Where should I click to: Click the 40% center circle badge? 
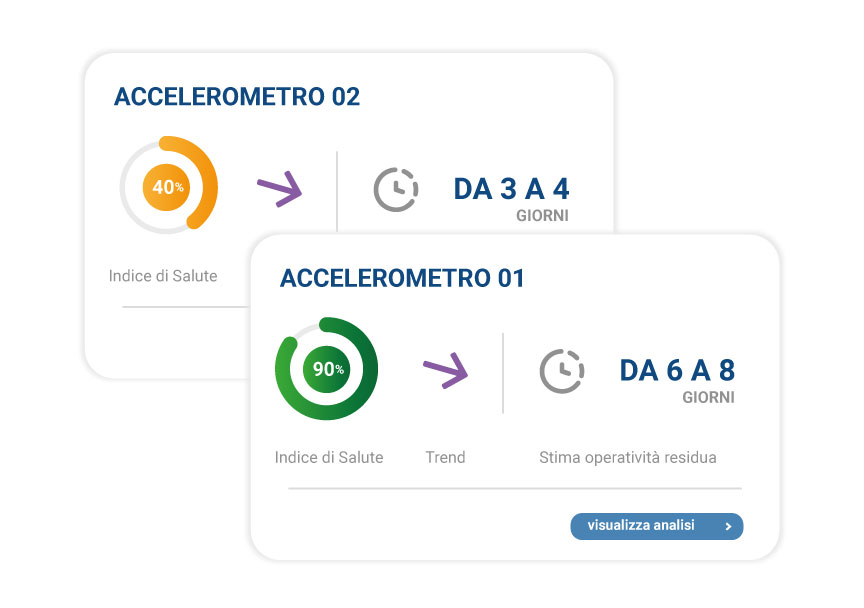[168, 186]
